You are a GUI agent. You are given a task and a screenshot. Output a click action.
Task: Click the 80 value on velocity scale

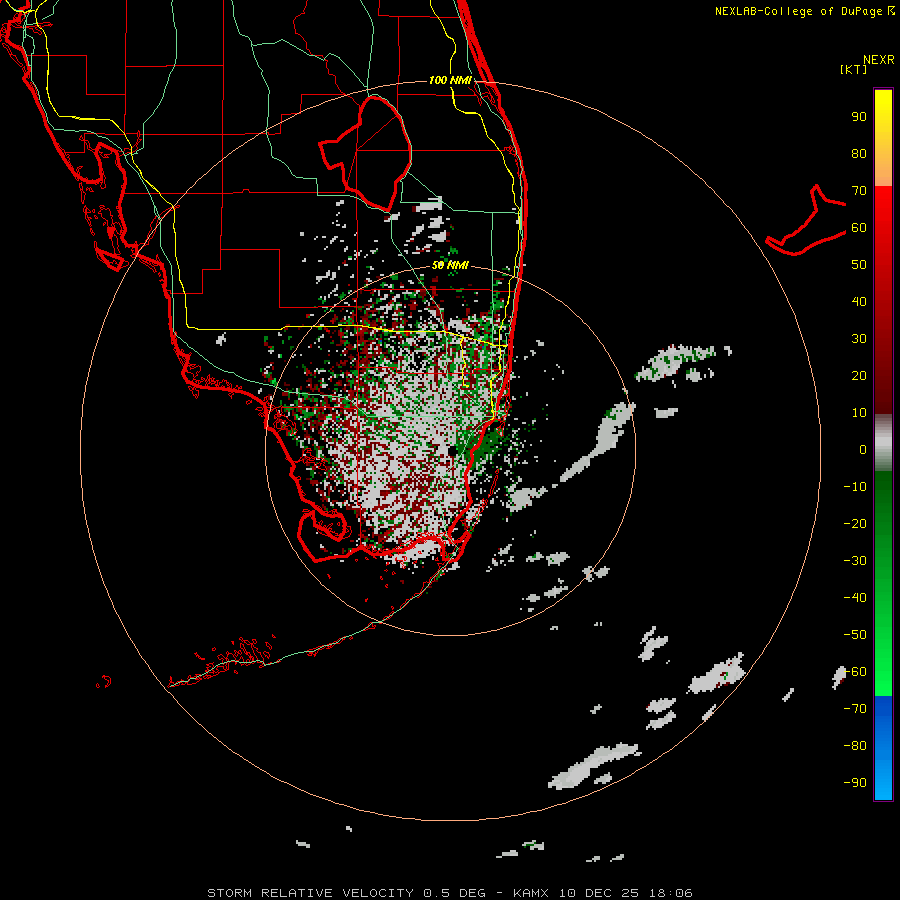coord(859,153)
